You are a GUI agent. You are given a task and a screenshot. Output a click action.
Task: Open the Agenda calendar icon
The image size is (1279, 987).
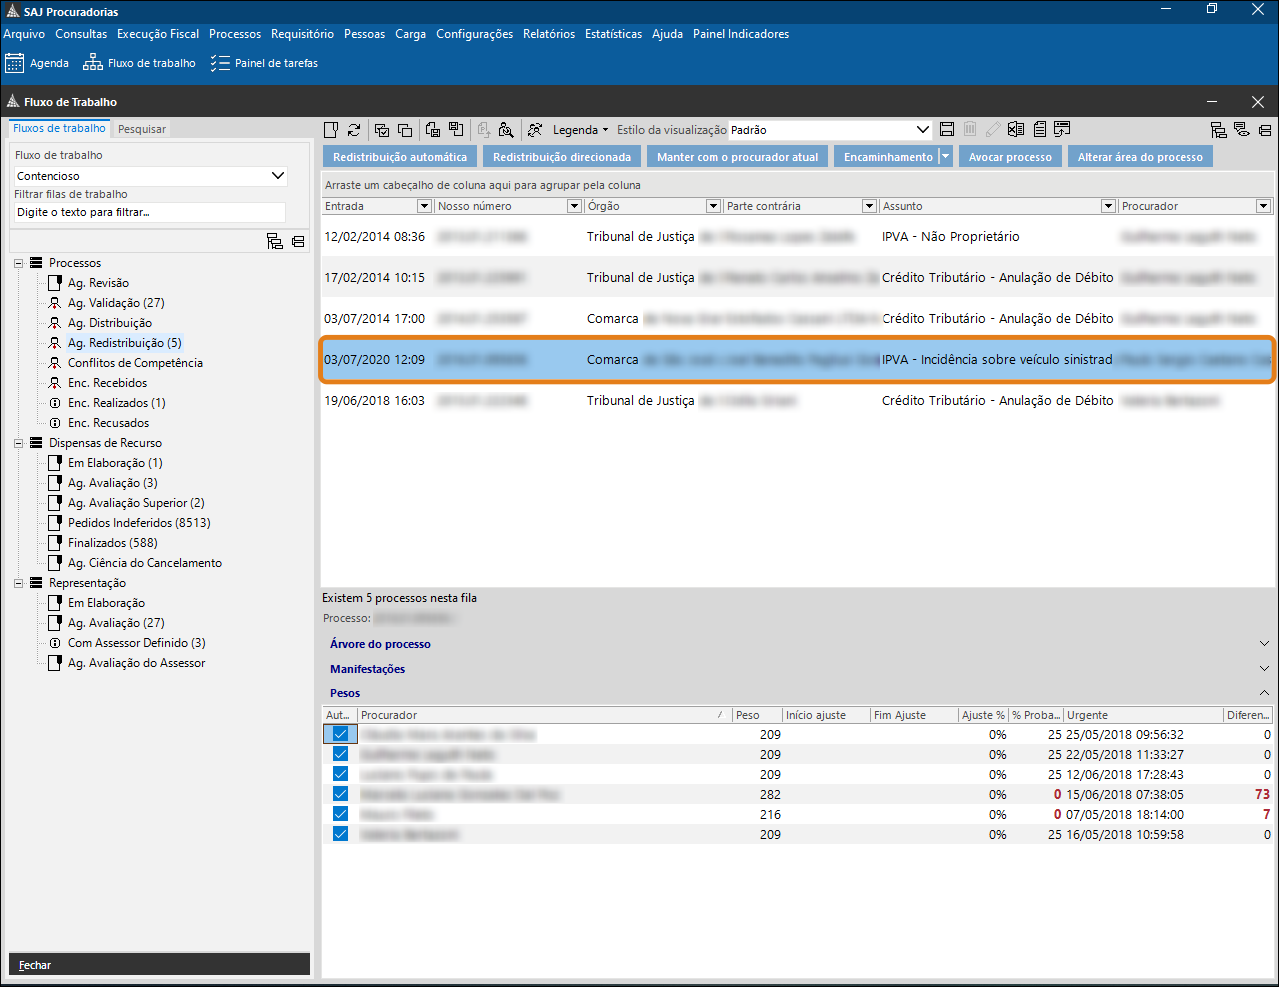(15, 63)
